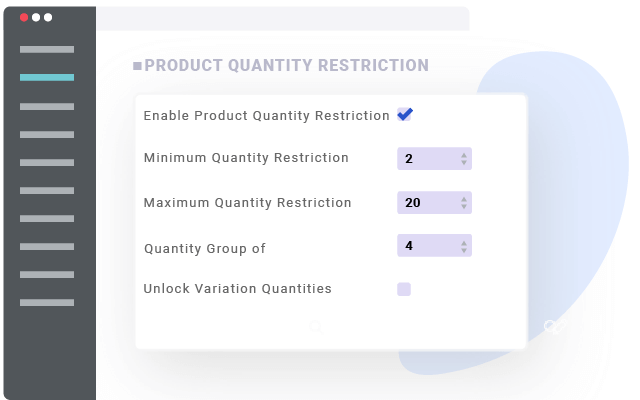Uncheck Enable Product Quantity Restriction checkbox
The height and width of the screenshot is (400, 640).
coord(404,115)
